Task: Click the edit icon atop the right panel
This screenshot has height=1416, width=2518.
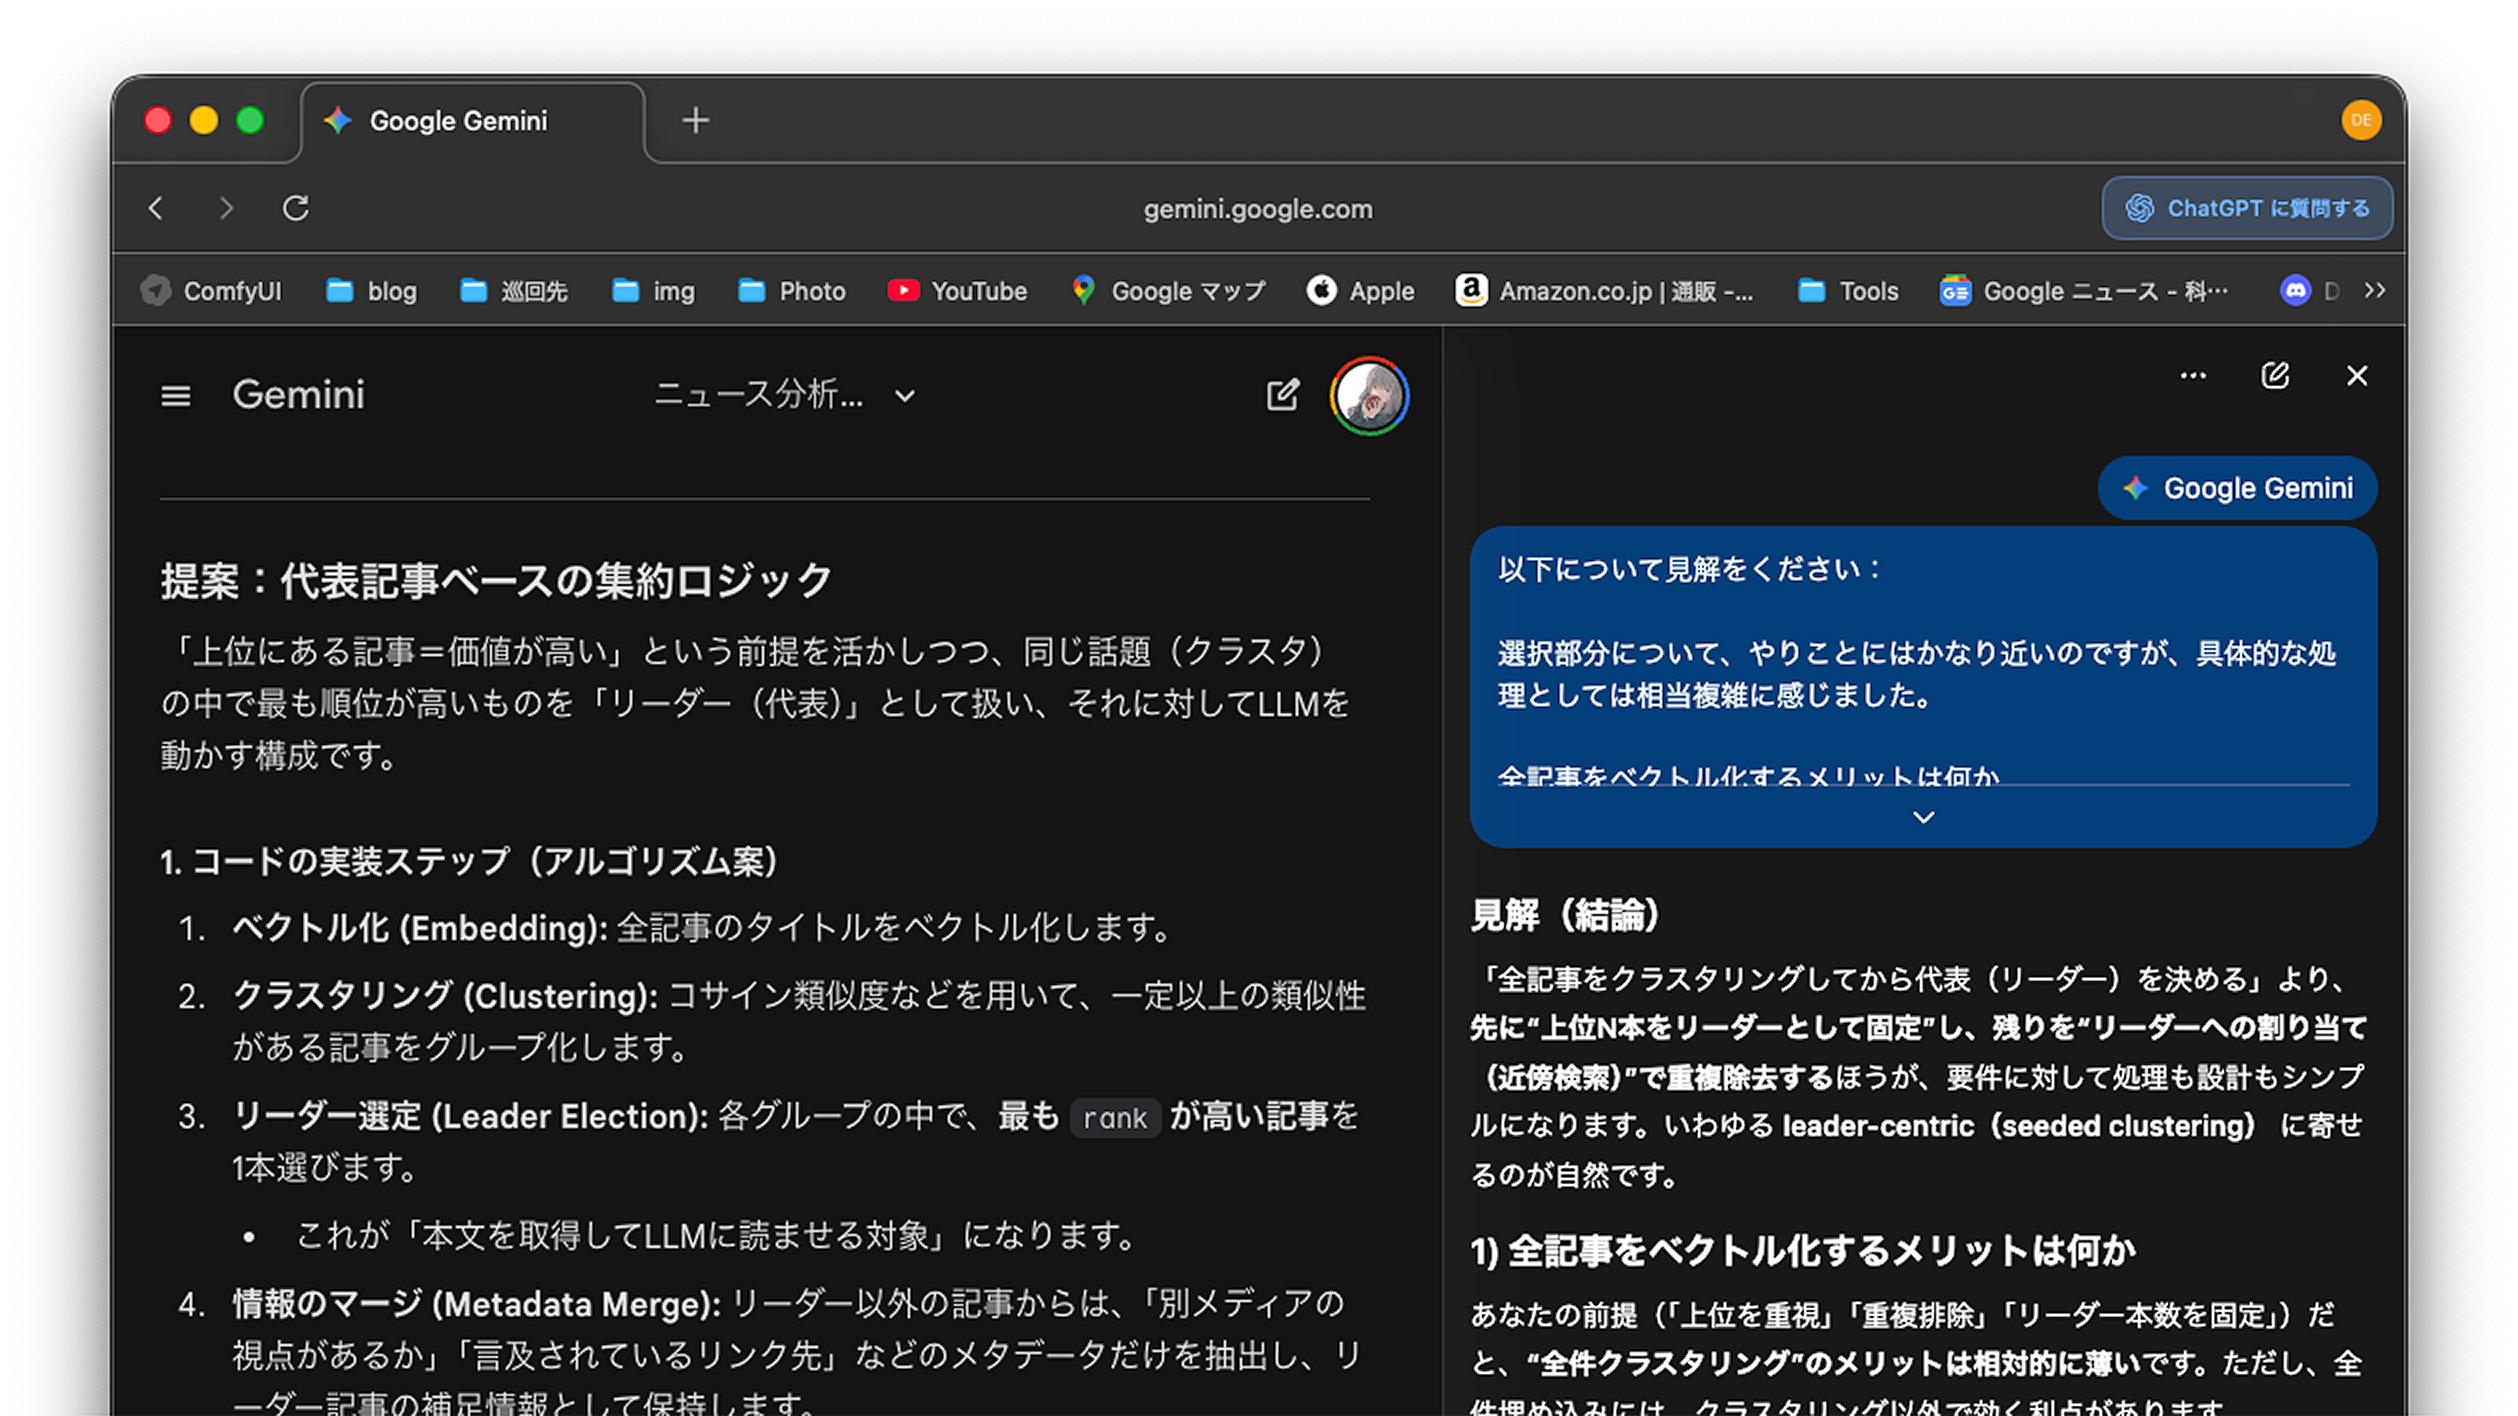Action: (x=2275, y=375)
